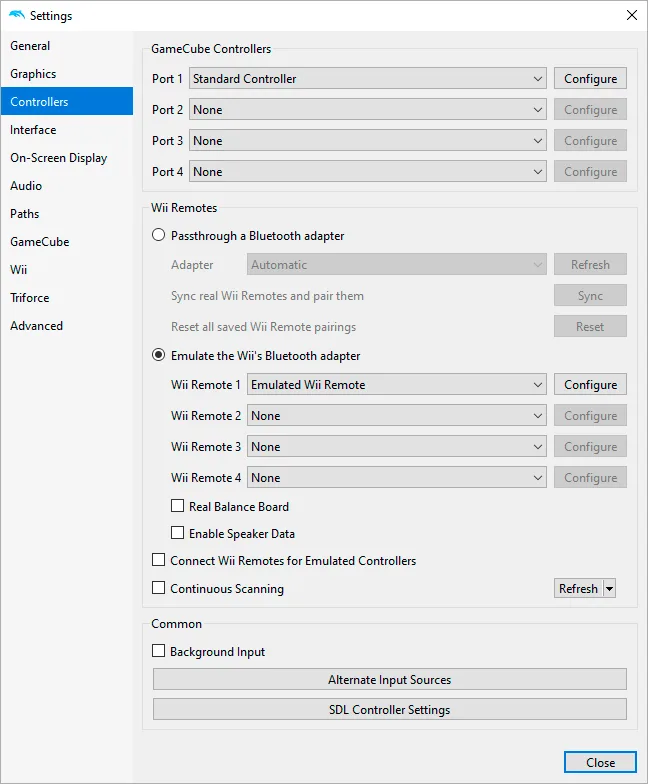Toggle Enable Speaker Data

pos(178,532)
